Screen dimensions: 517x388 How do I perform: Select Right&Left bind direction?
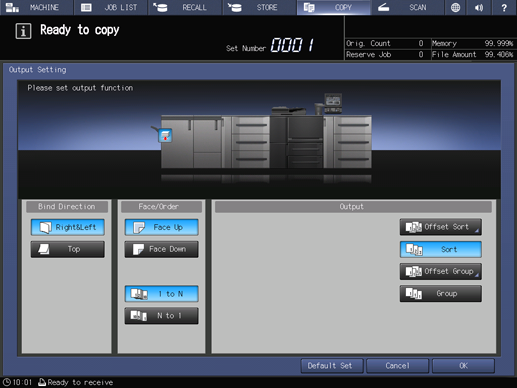click(x=68, y=227)
